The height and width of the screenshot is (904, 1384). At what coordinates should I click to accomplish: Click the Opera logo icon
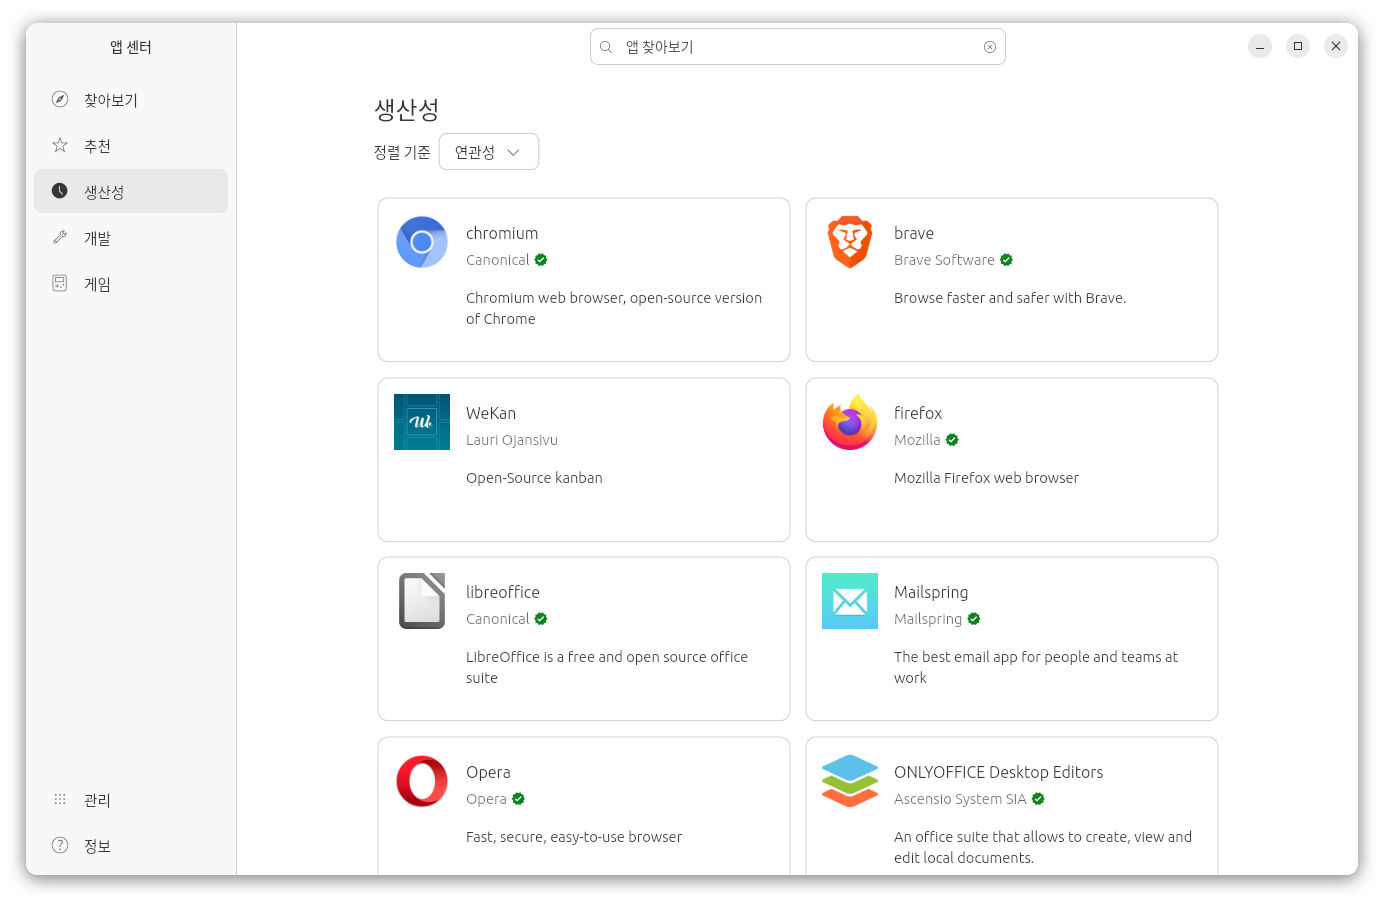coord(422,781)
